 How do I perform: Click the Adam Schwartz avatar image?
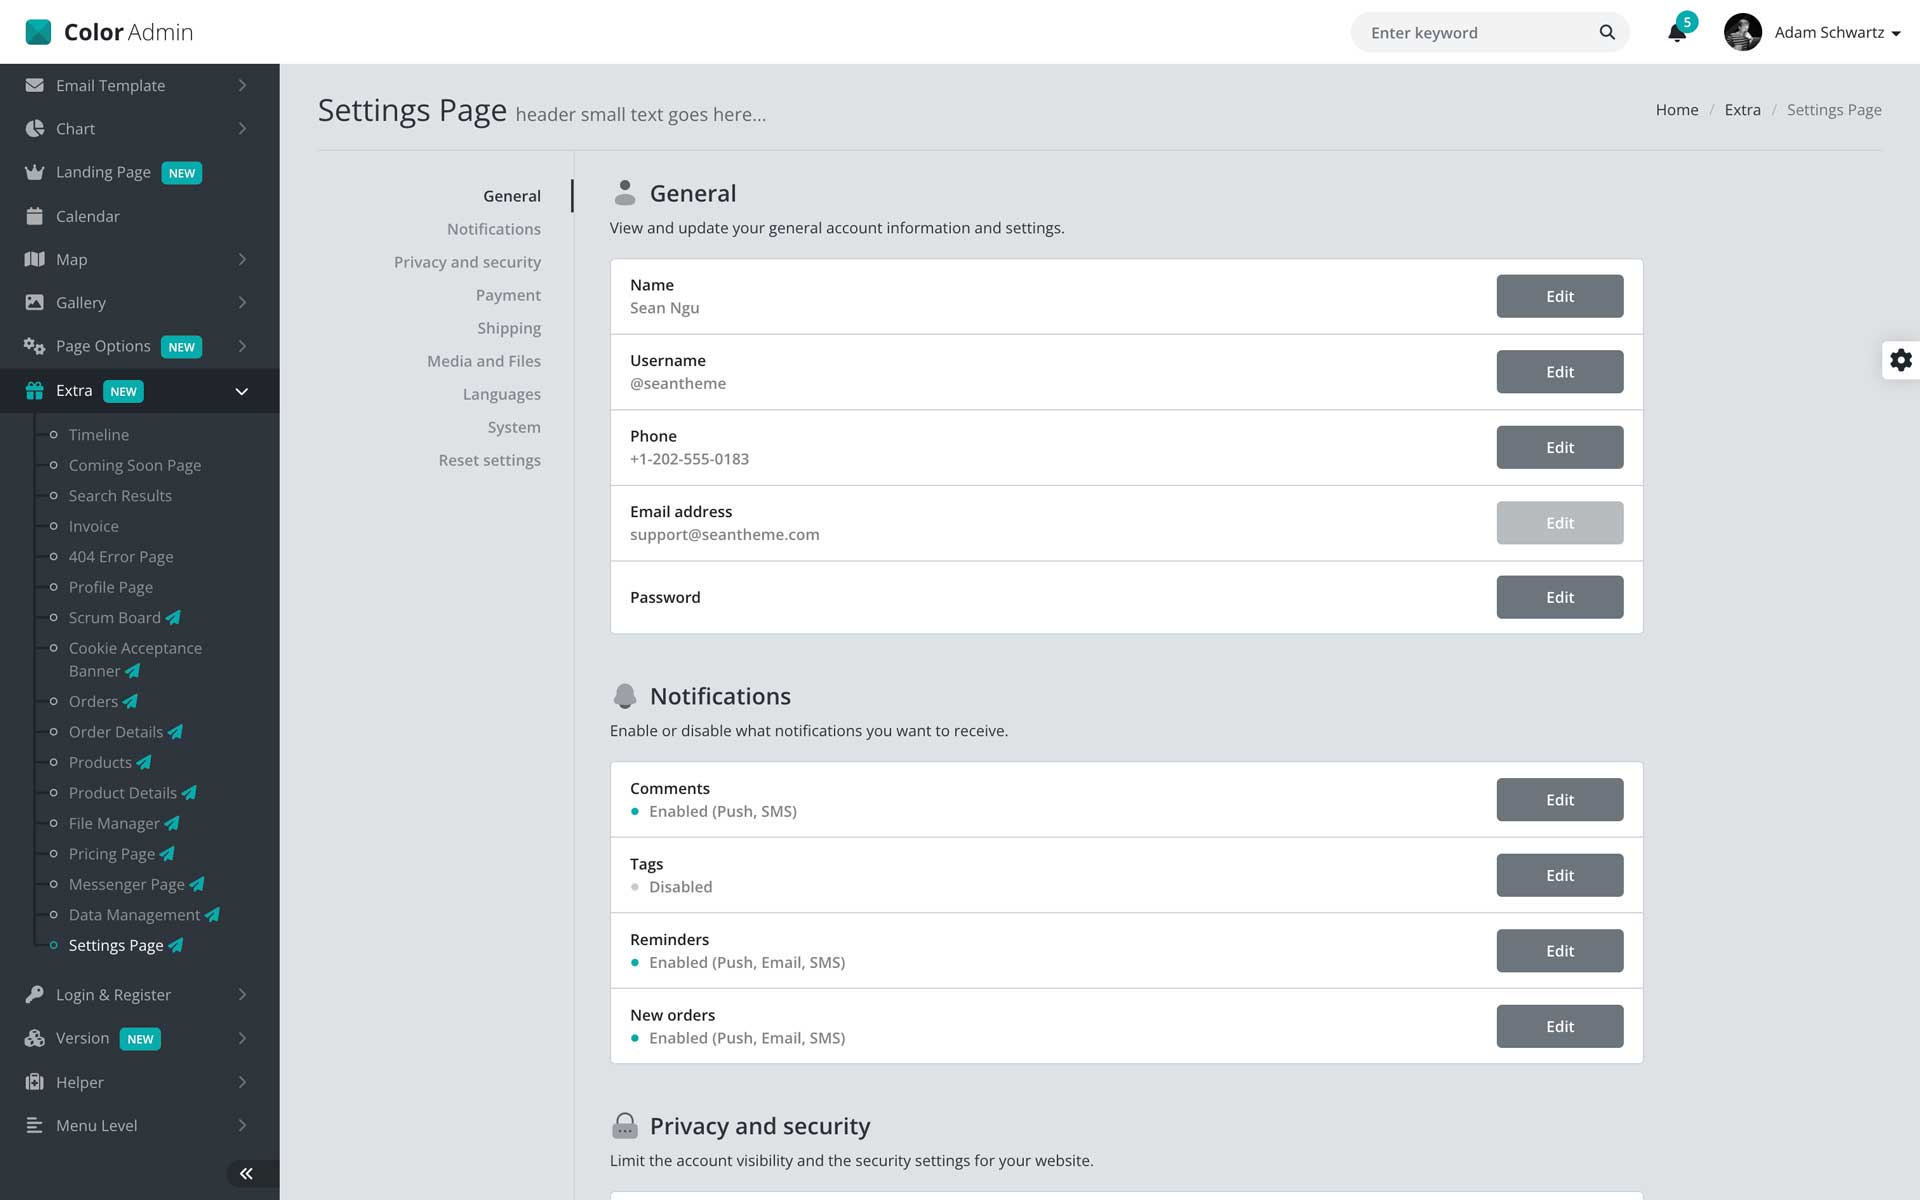(x=1742, y=32)
